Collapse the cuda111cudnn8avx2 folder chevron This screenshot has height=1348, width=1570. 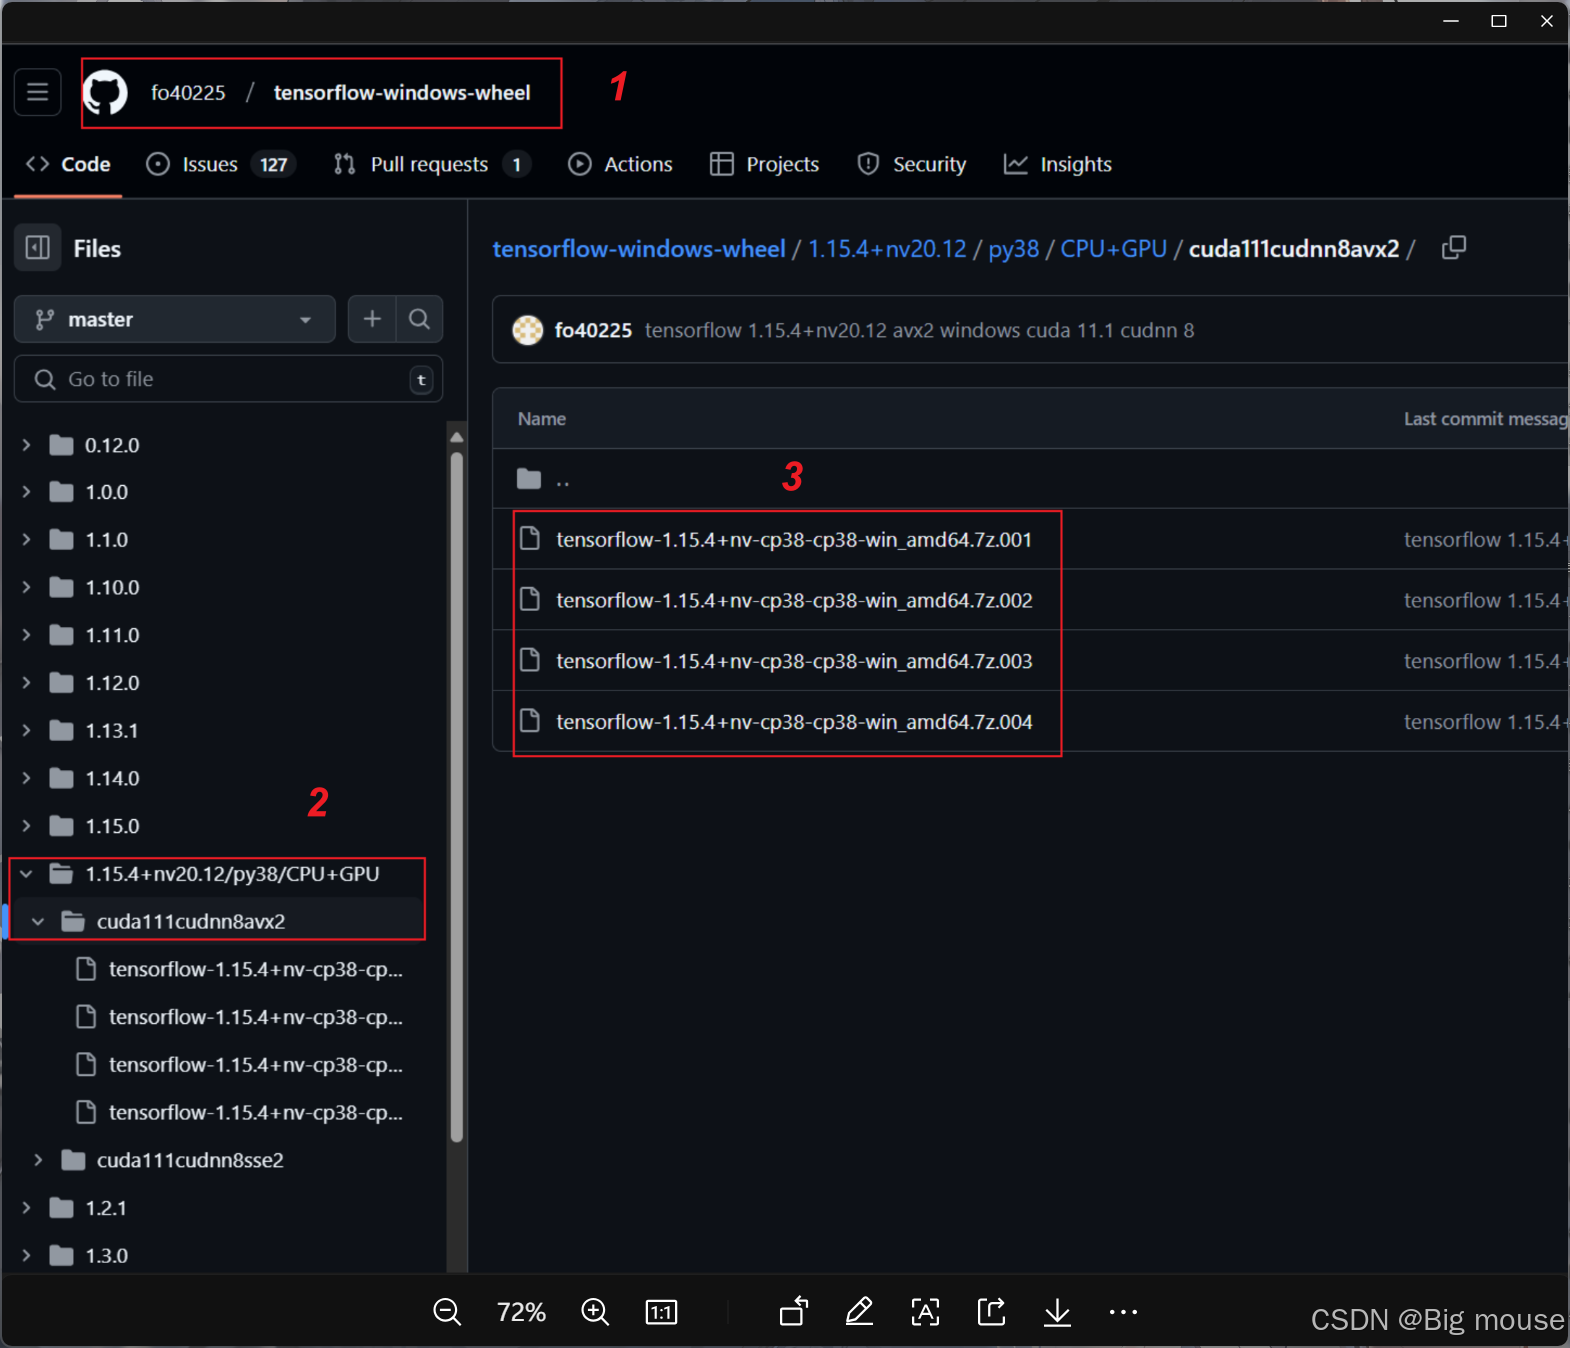pyautogui.click(x=38, y=921)
